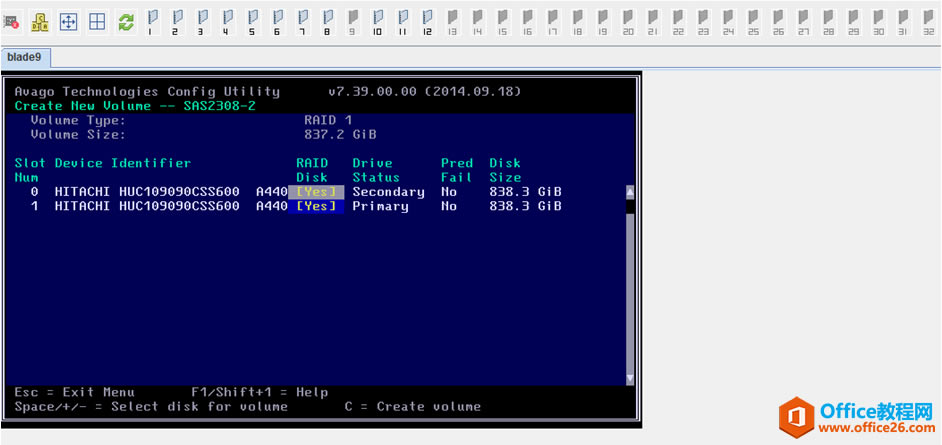Open blade 11 flag icon
This screenshot has width=942, height=445.
[x=402, y=22]
